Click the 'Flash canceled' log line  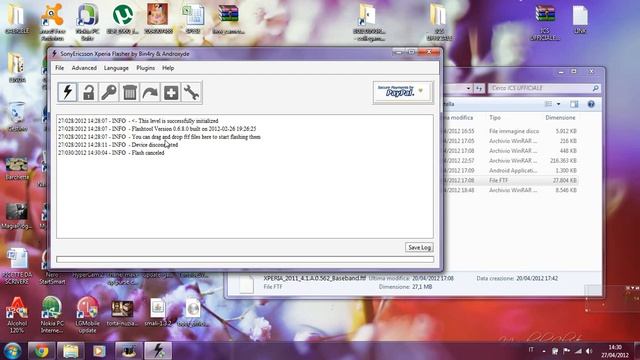click(111, 153)
